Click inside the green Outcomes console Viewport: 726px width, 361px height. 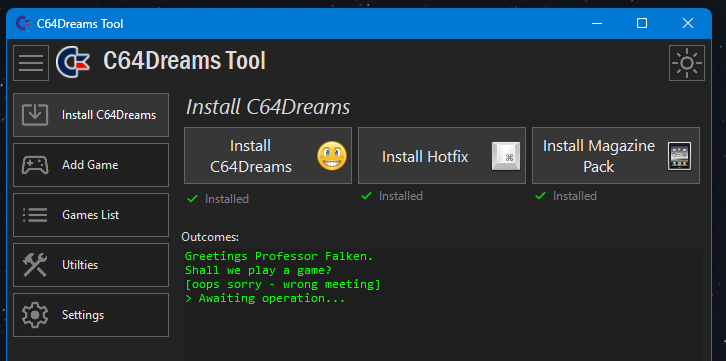[x=443, y=305]
